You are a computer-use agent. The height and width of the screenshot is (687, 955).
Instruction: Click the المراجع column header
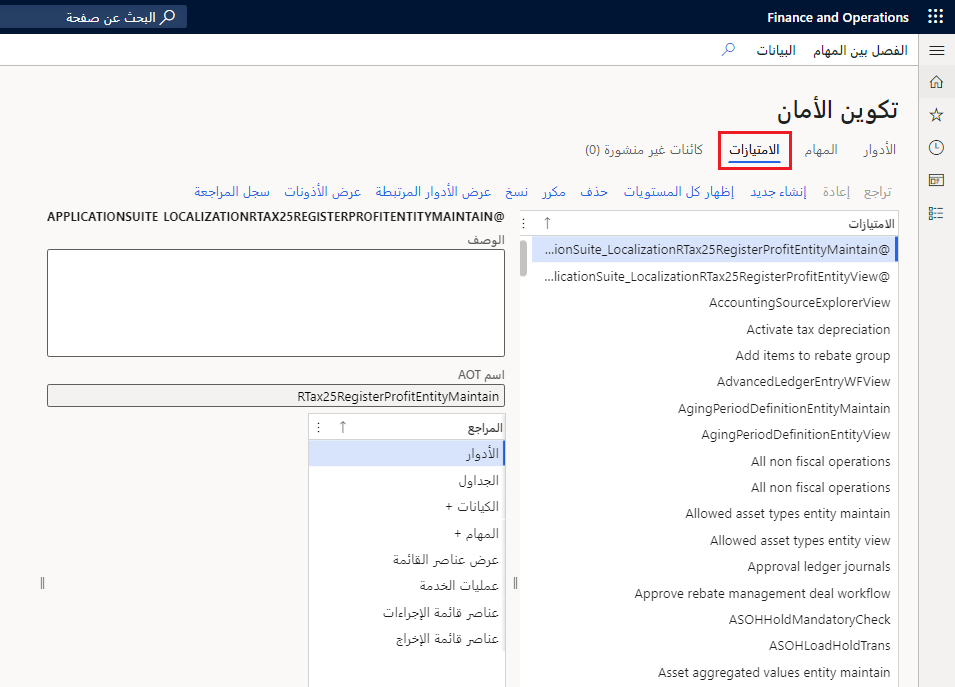pos(485,428)
